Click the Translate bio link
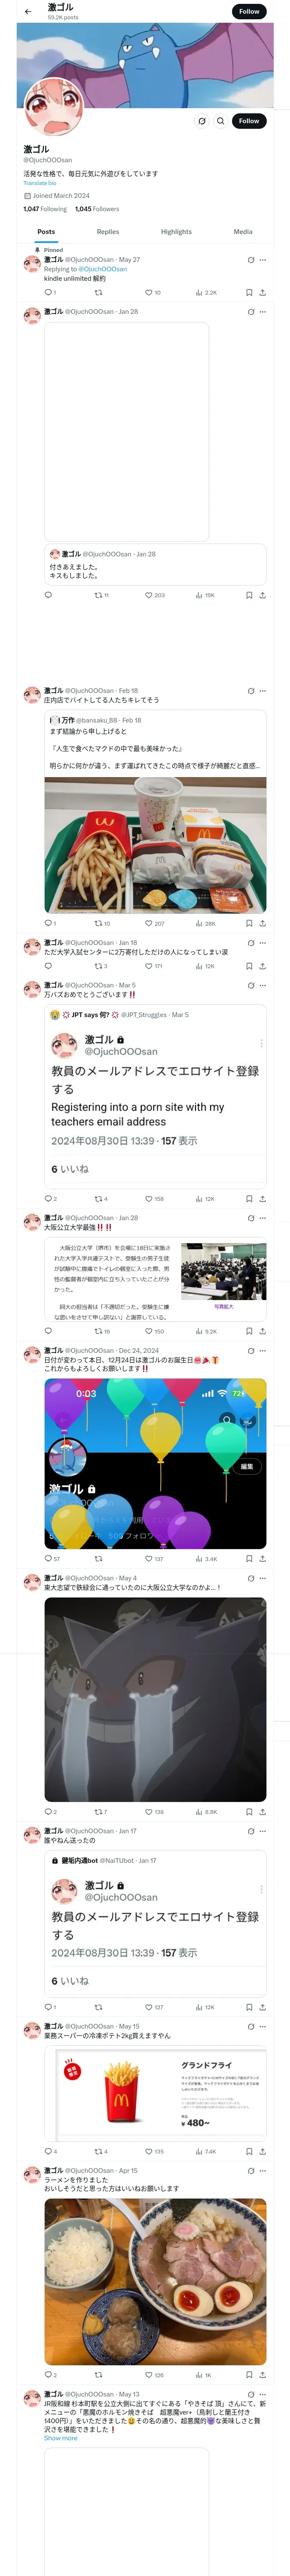 point(40,183)
